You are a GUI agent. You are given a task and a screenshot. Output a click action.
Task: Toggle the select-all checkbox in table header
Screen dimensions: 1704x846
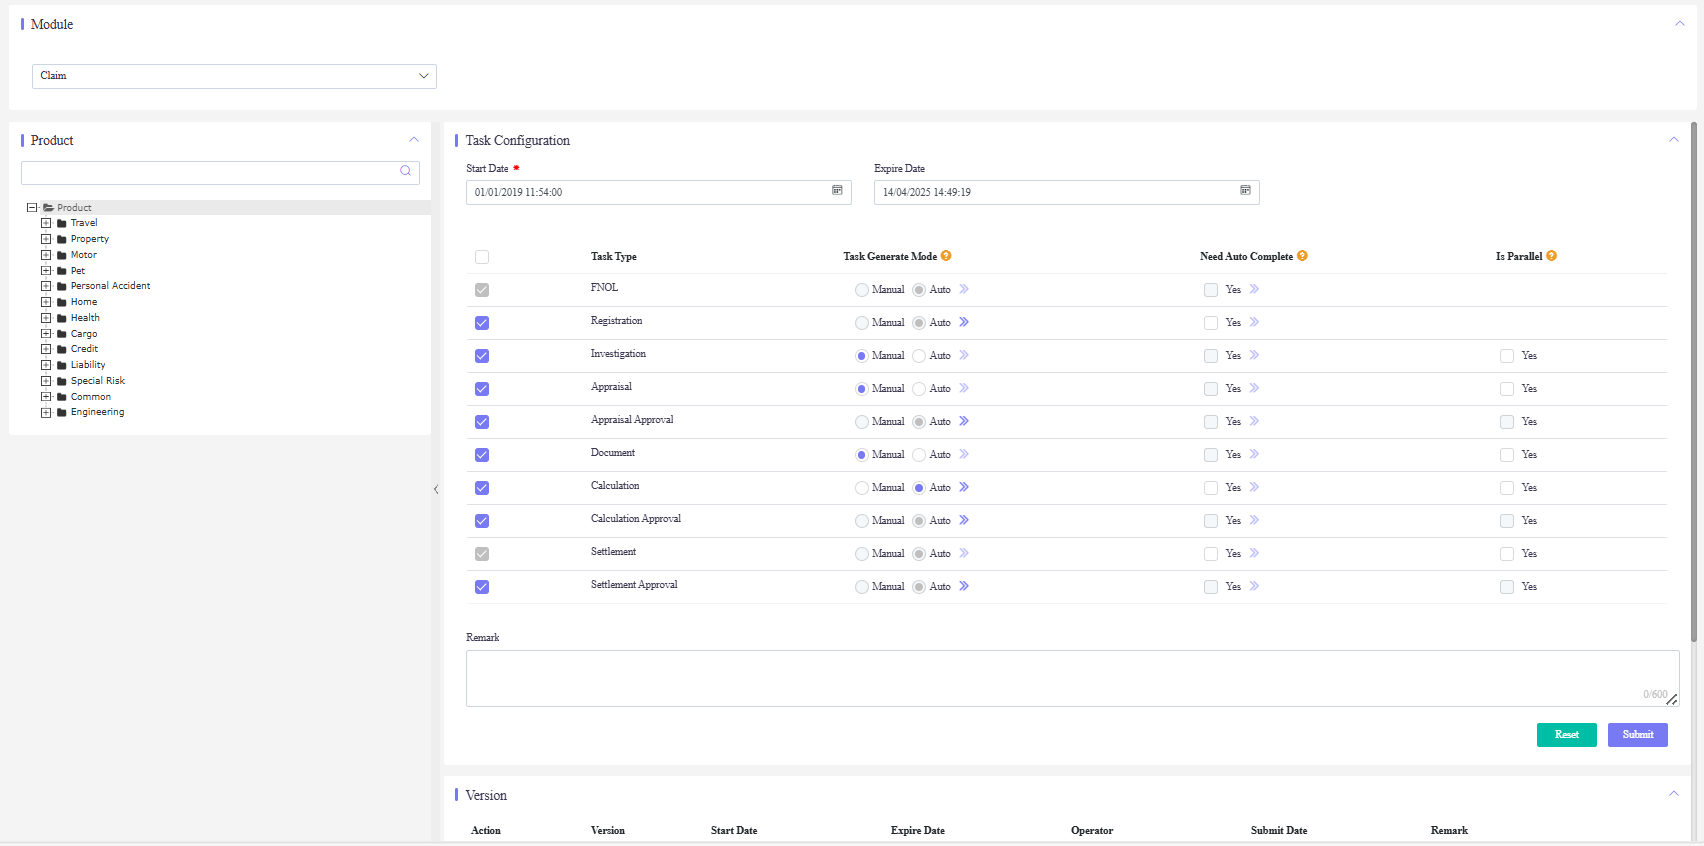tap(482, 257)
